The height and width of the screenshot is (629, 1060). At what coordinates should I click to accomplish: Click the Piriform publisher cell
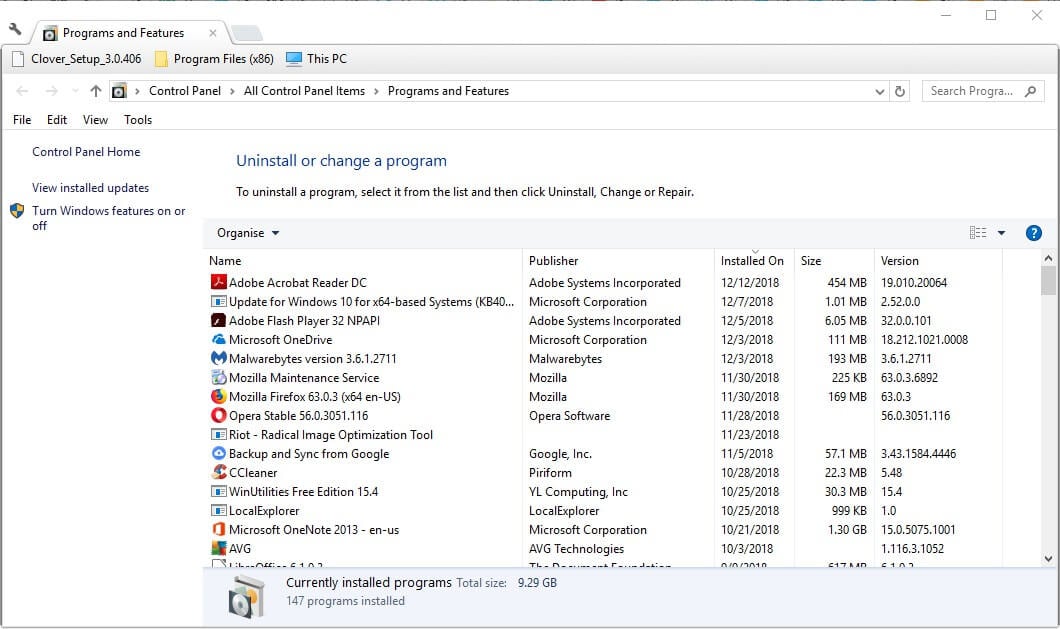pos(550,472)
